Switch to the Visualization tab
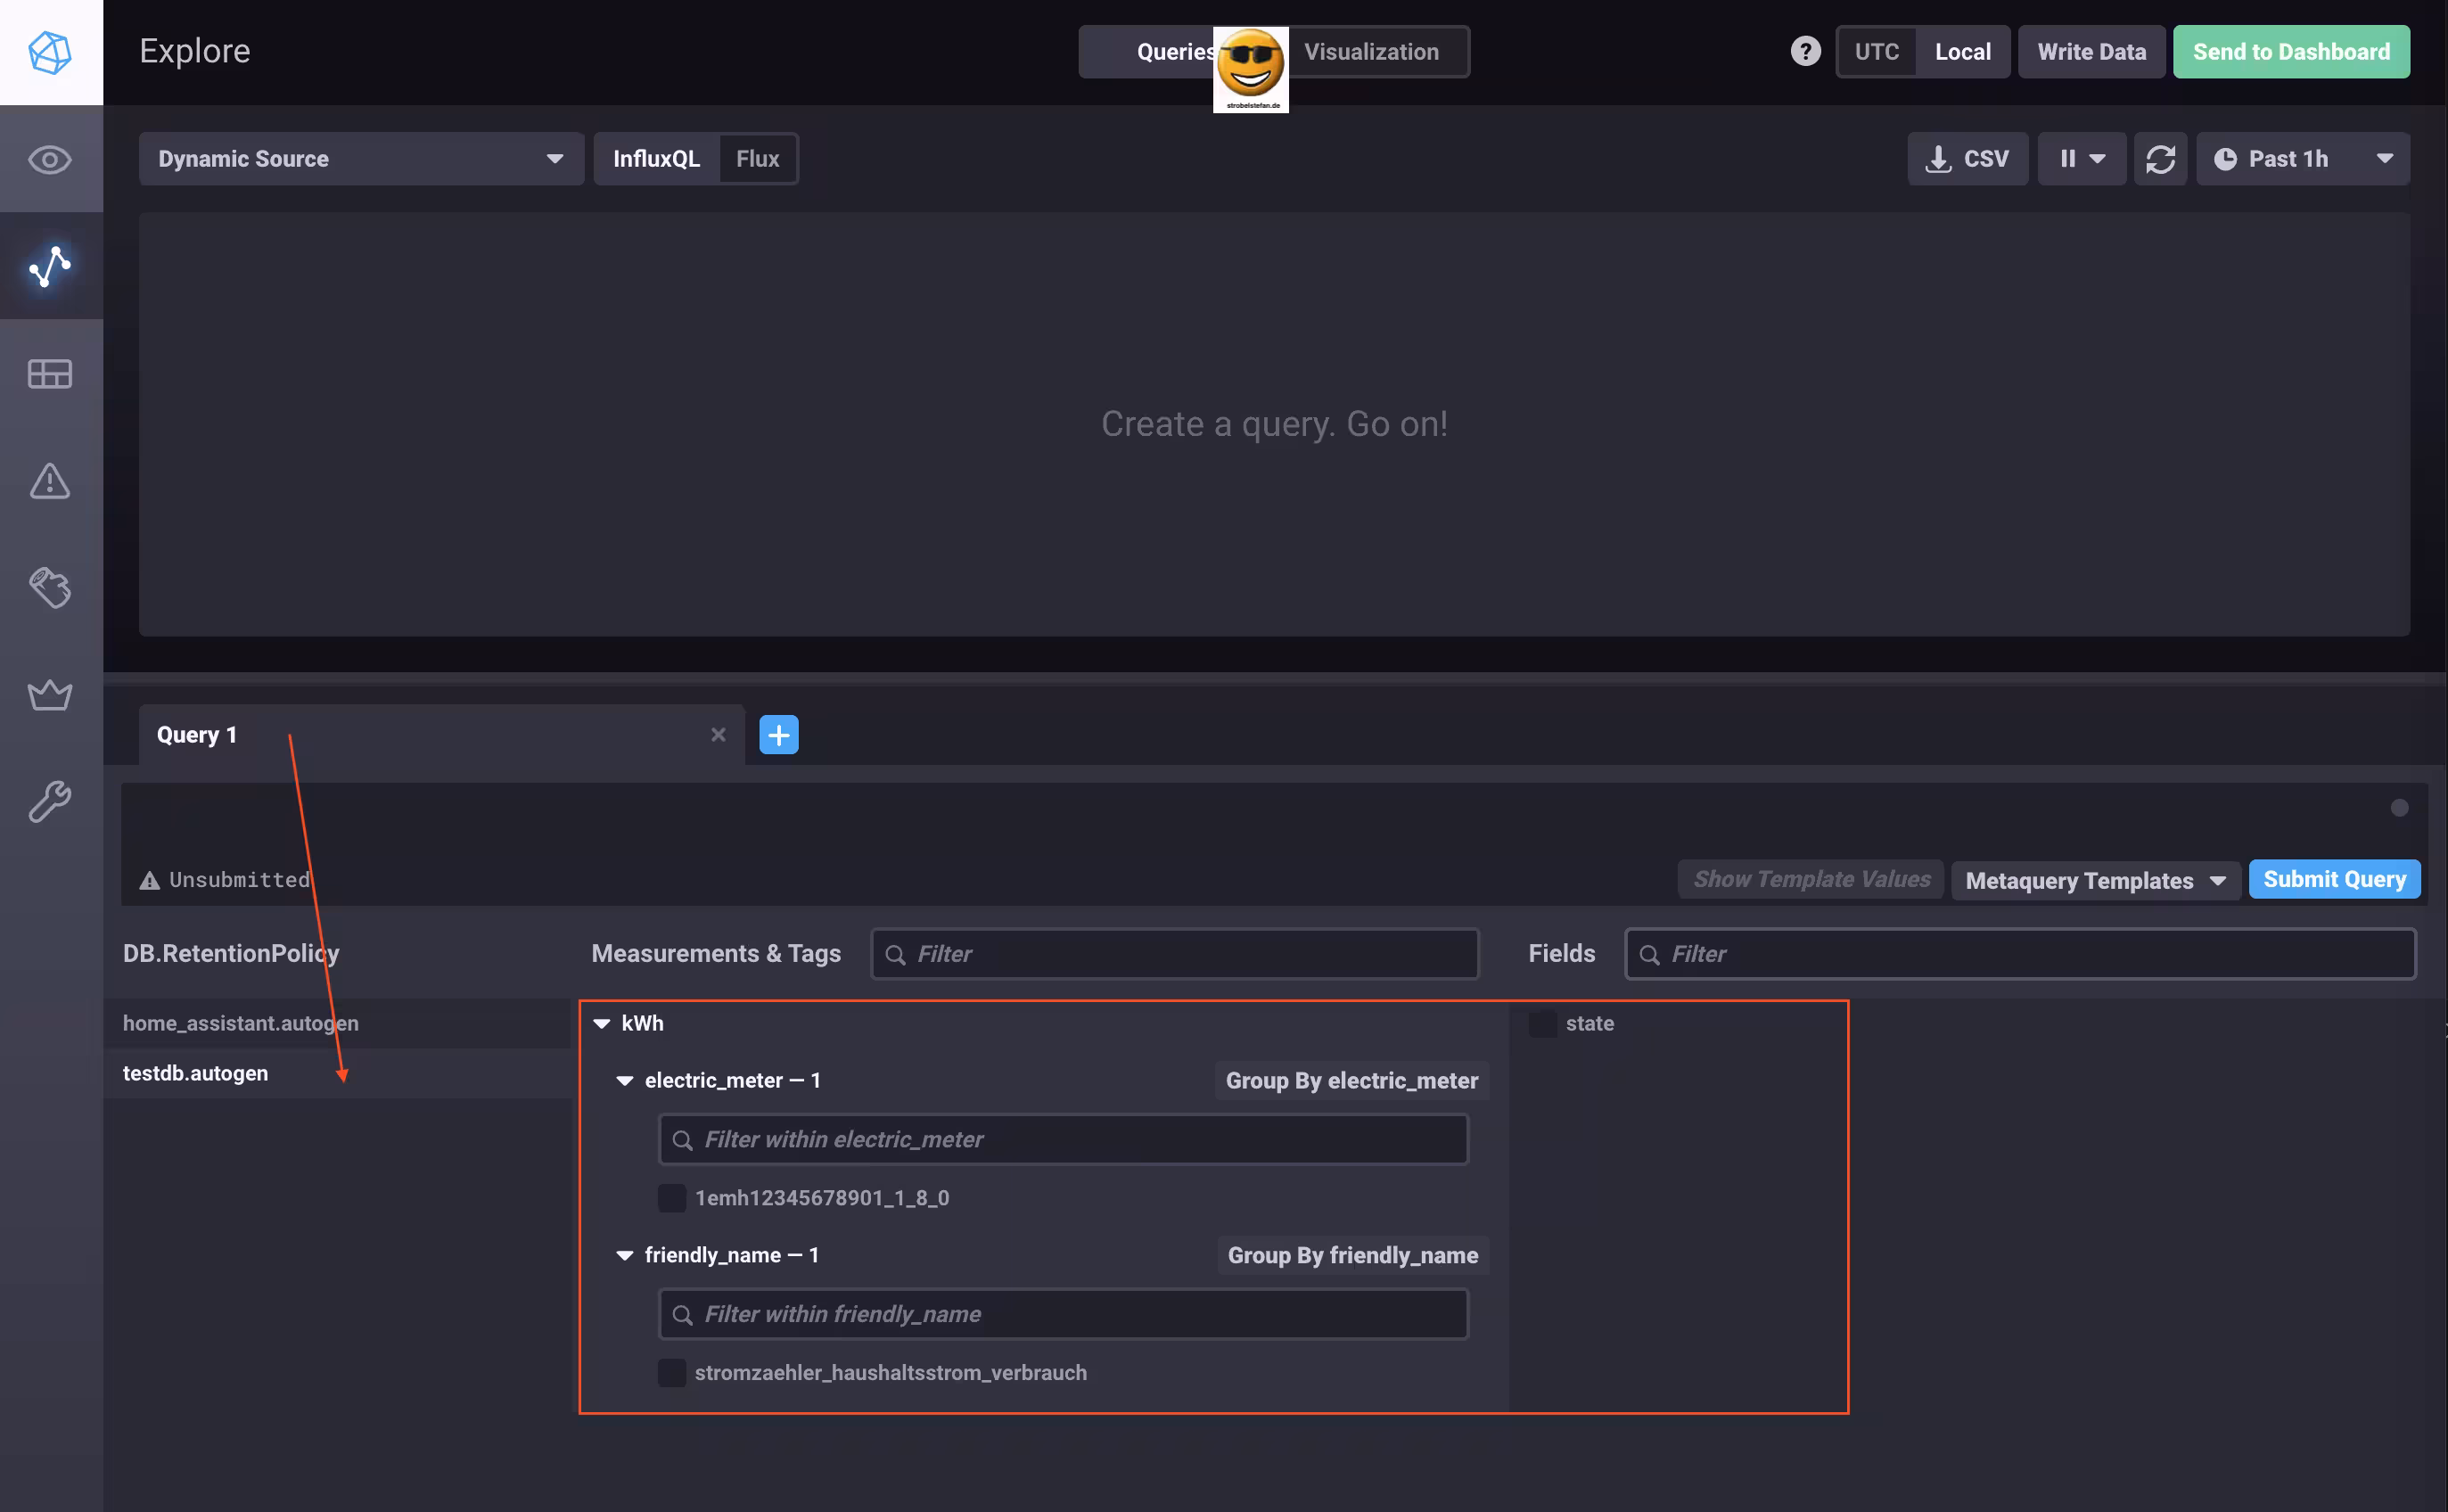The width and height of the screenshot is (2448, 1512). coord(1370,51)
